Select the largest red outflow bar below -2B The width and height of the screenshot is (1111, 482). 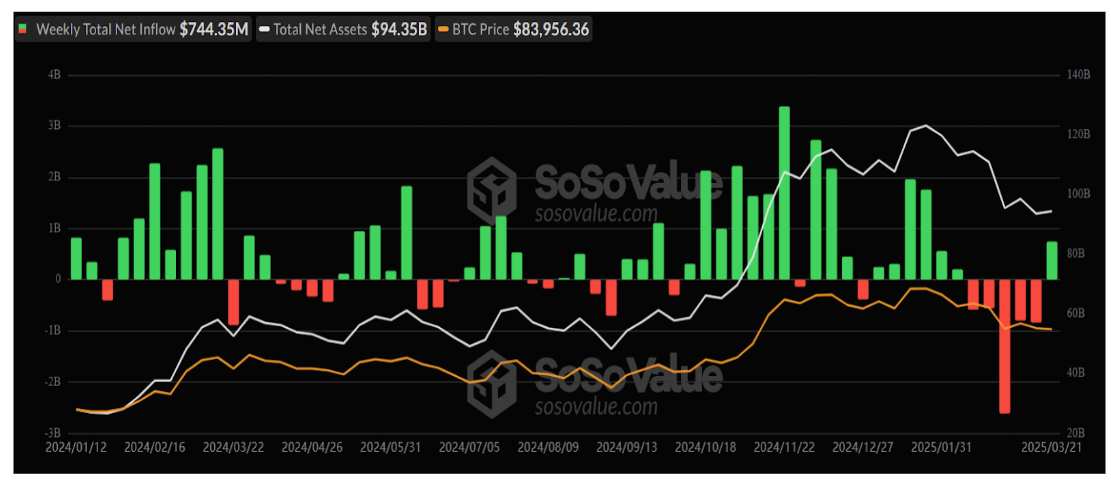pyautogui.click(x=1004, y=345)
